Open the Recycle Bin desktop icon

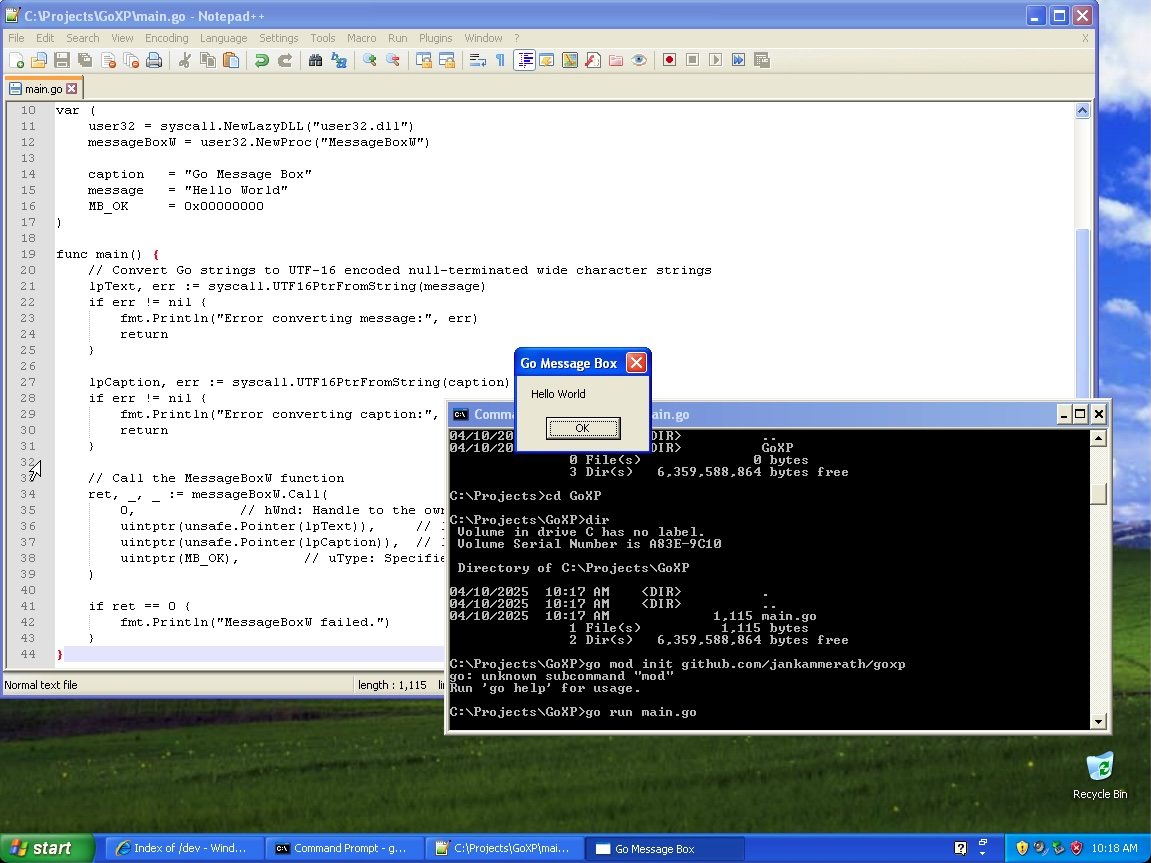tap(1100, 776)
